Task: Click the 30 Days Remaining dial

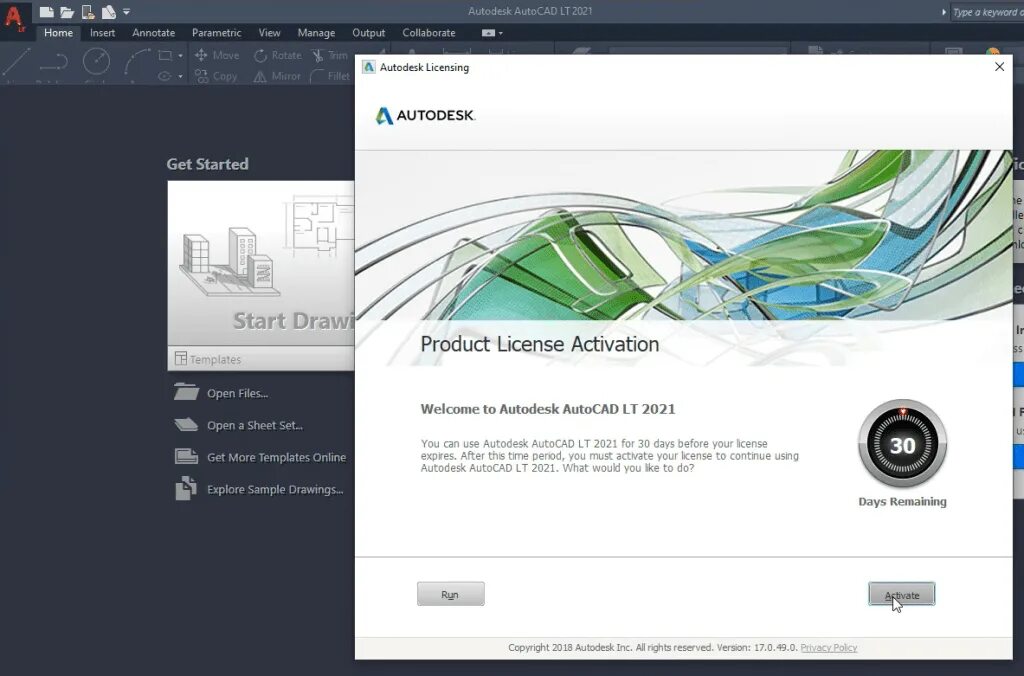Action: [903, 444]
